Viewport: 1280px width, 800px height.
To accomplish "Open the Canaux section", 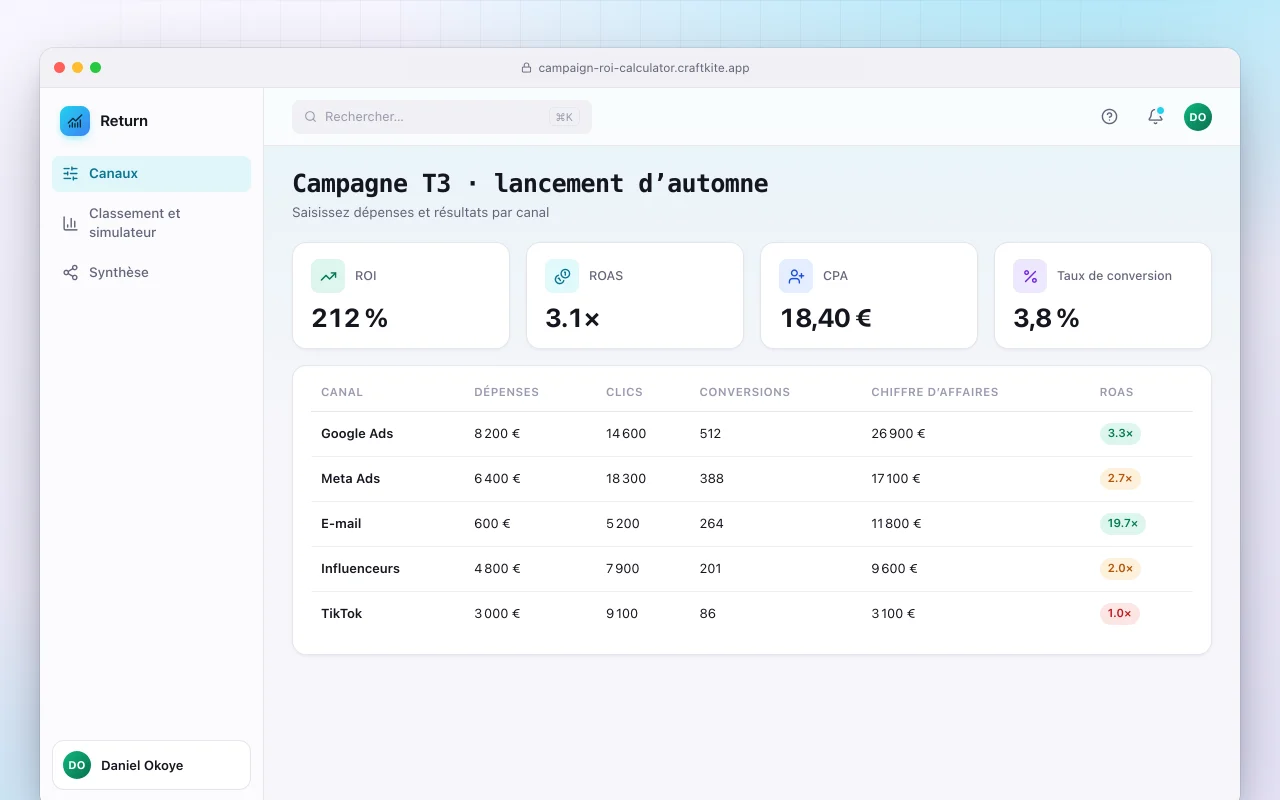I will [x=151, y=174].
